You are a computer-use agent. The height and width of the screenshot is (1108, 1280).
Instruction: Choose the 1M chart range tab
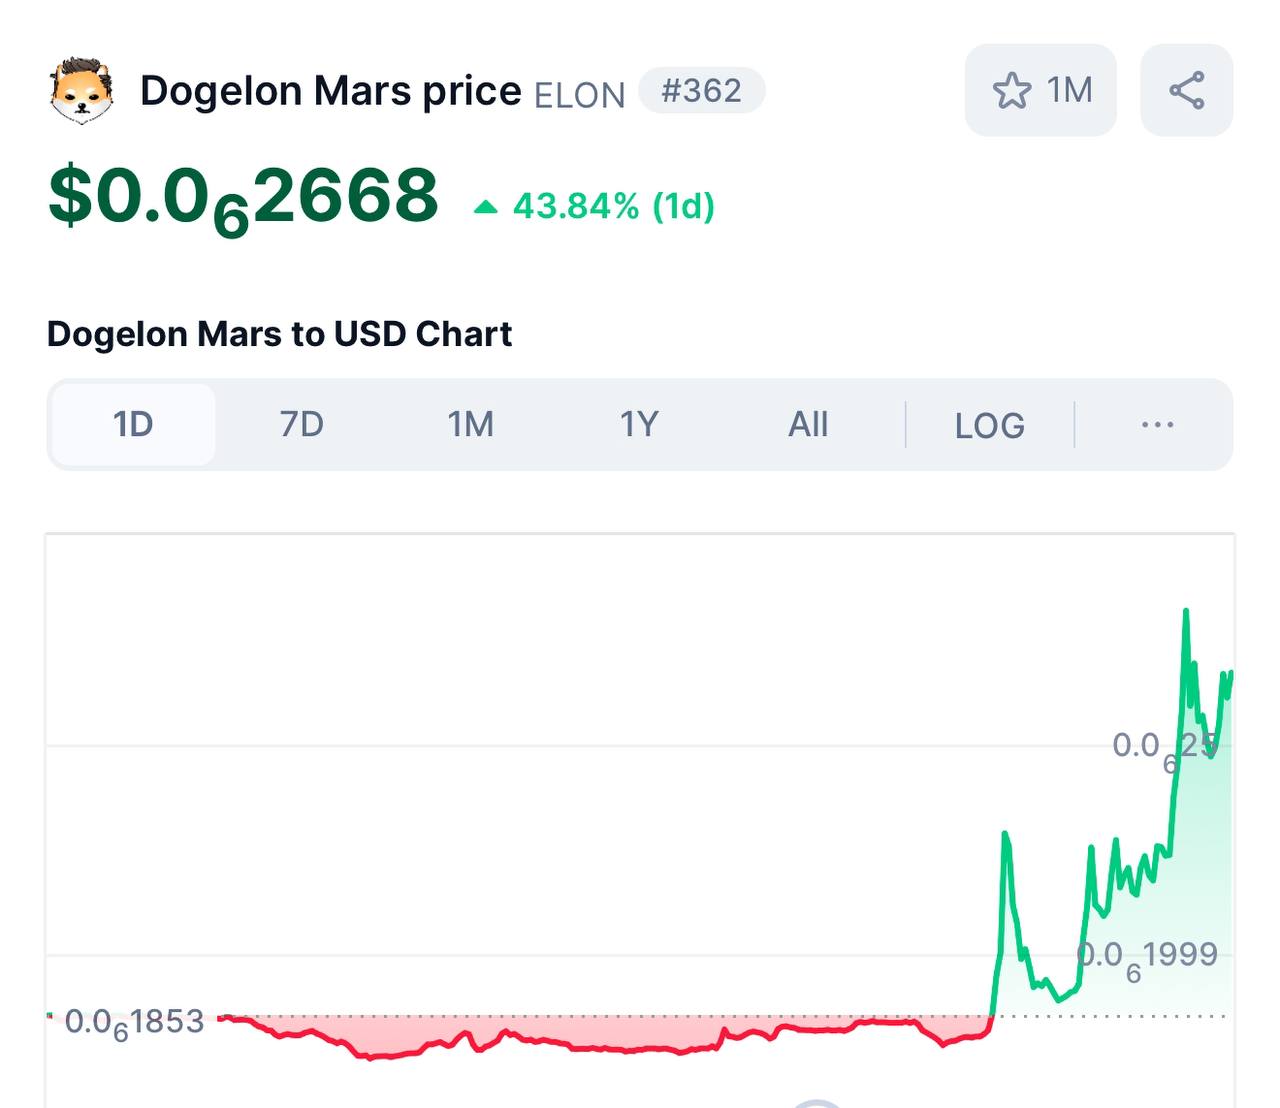tap(470, 425)
